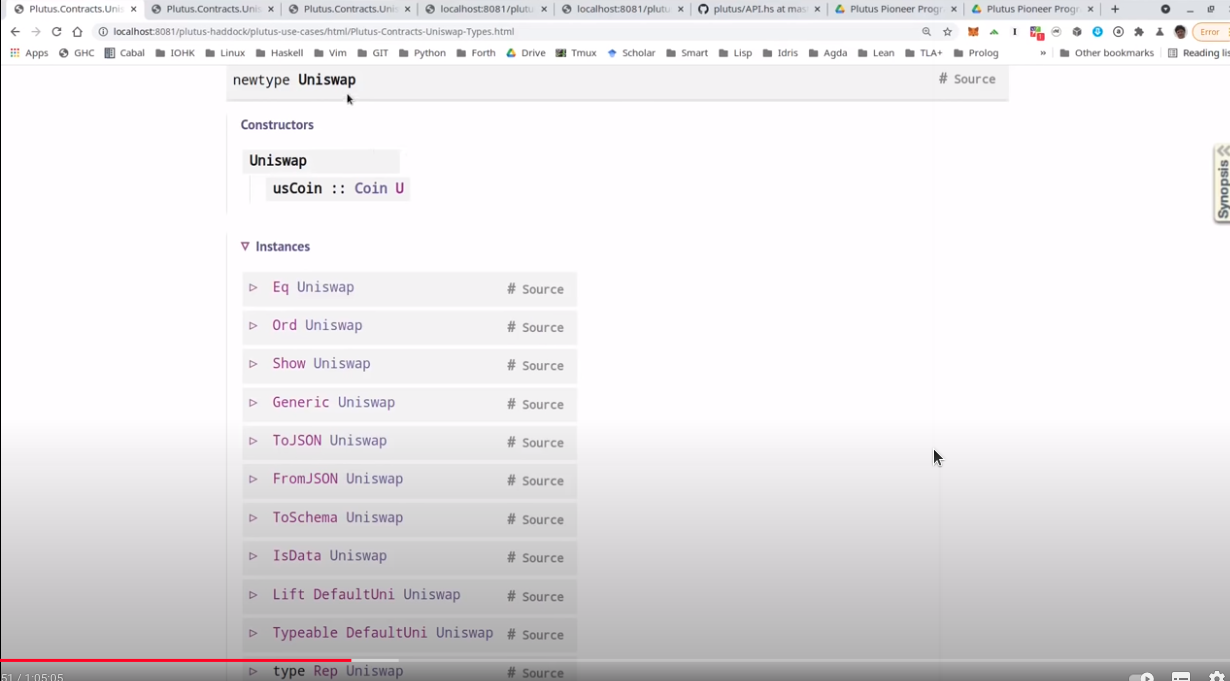Toggle the YouTube autoplay switch

tap(1141, 677)
